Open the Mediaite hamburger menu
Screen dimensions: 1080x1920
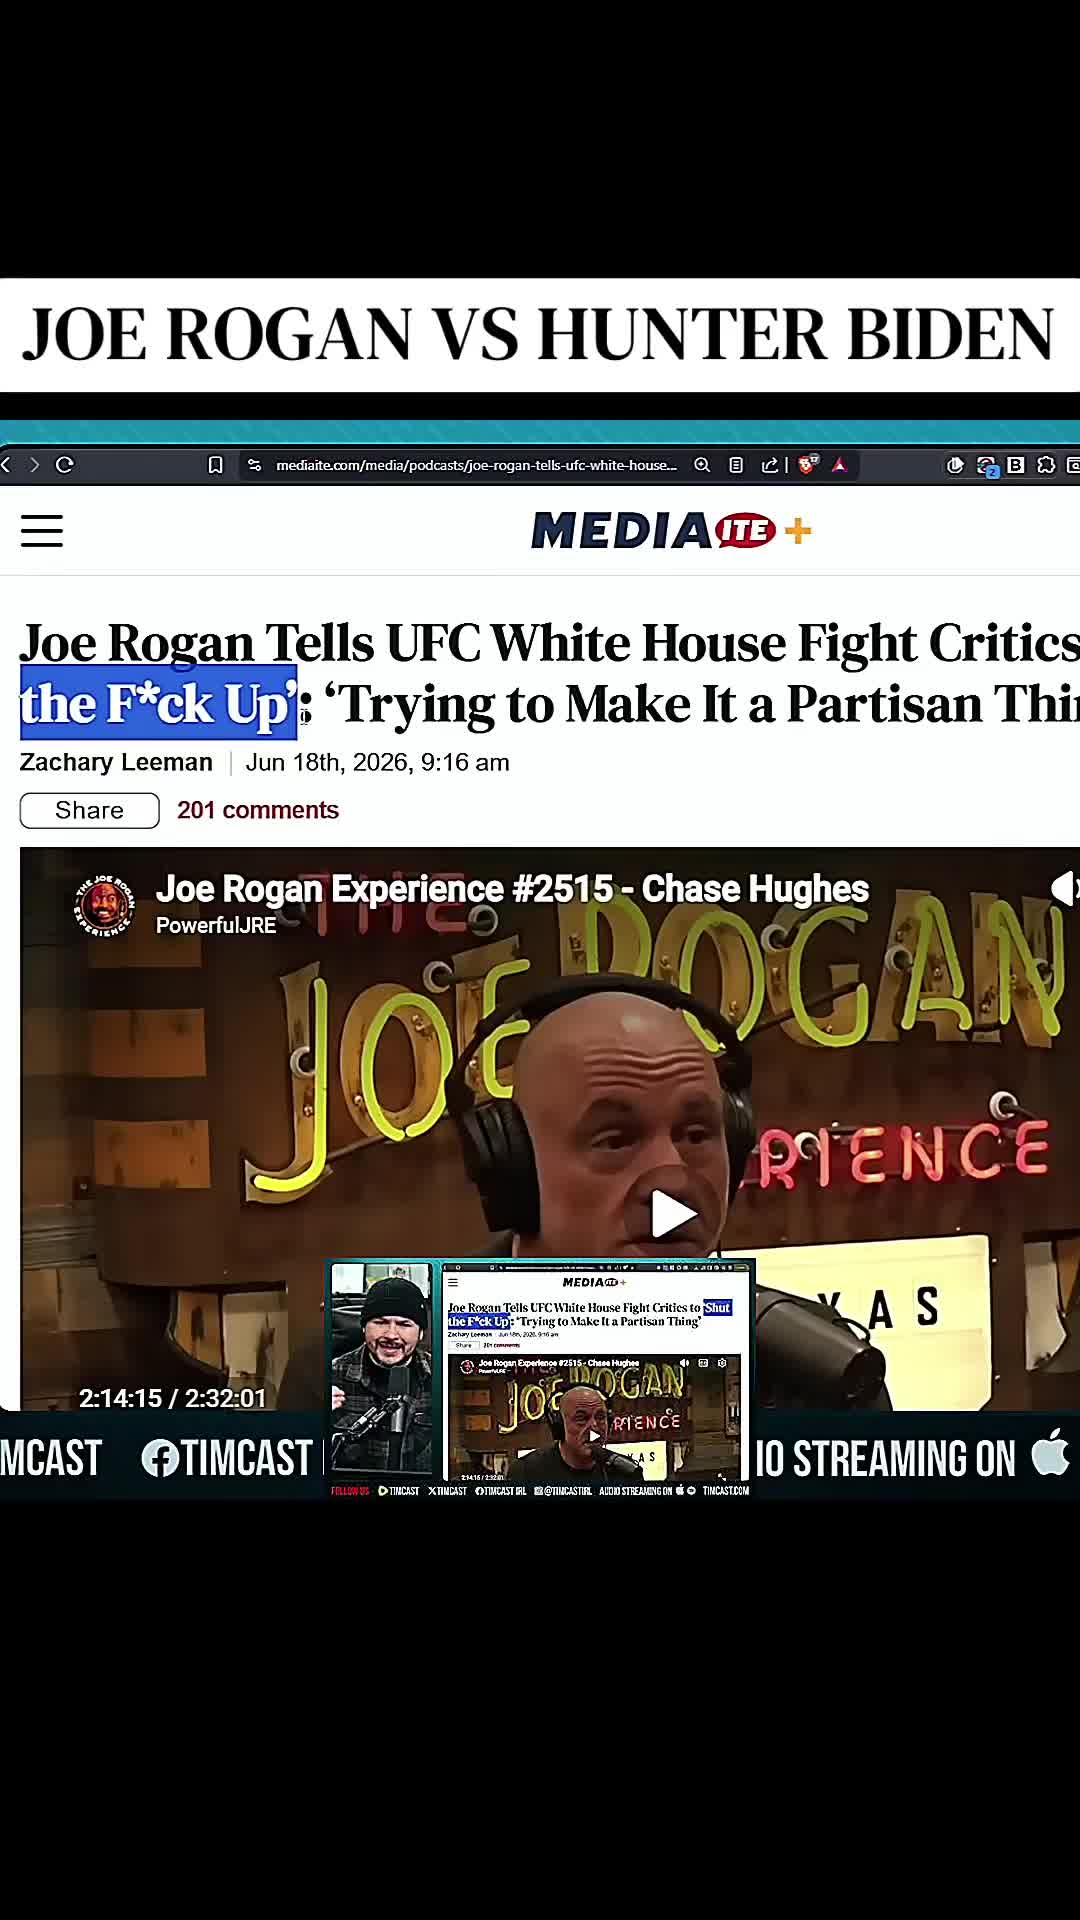pos(42,531)
